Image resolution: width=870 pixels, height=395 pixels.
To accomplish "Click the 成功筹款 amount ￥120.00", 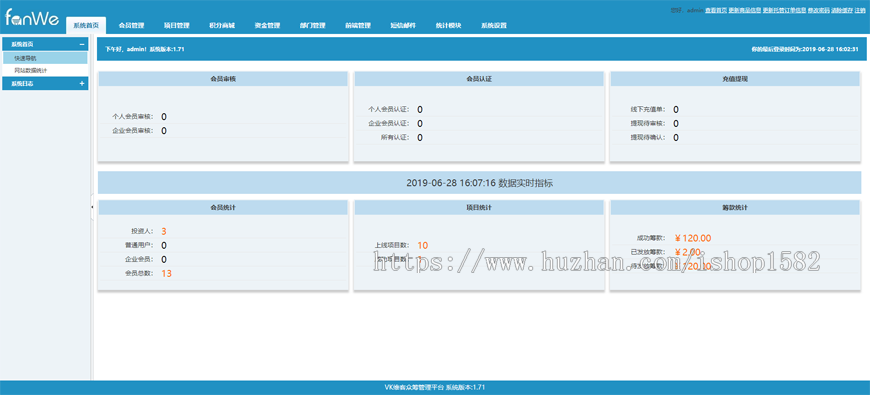I will 692,239.
